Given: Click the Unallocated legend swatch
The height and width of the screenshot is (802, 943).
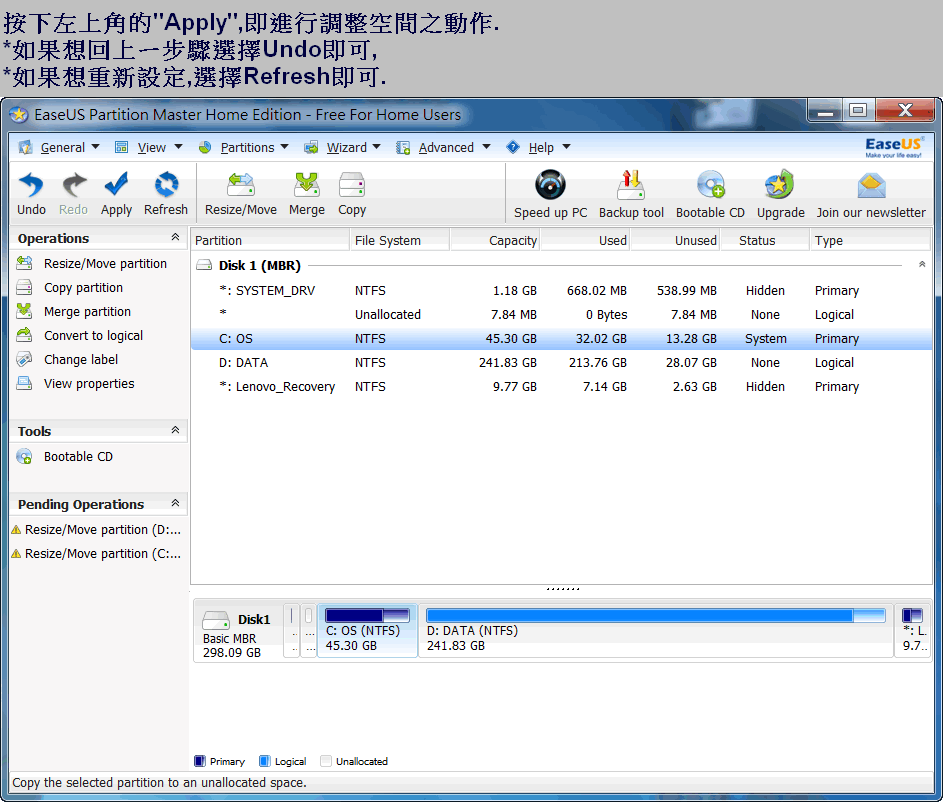Looking at the screenshot, I should (326, 761).
